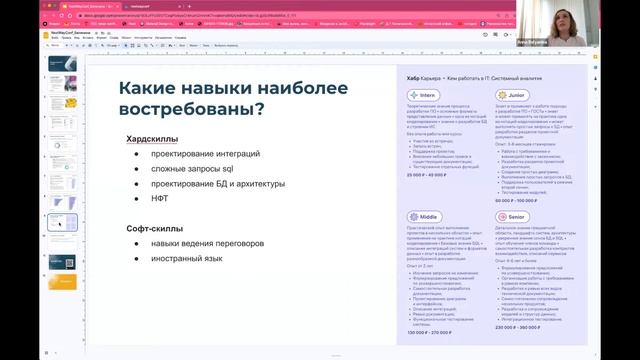Image resolution: width=640 pixels, height=360 pixels.
Task: Open the zoom level dropdown
Action: 113,45
